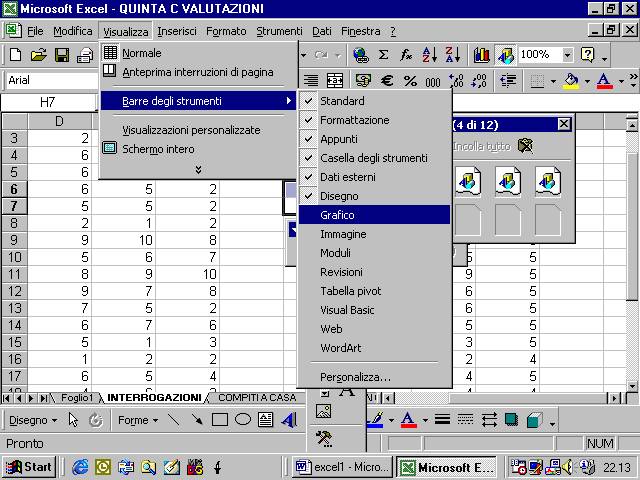Switch to the COMPITI A CASA sheet tab
Viewport: 640px width, 480px height.
[x=257, y=398]
